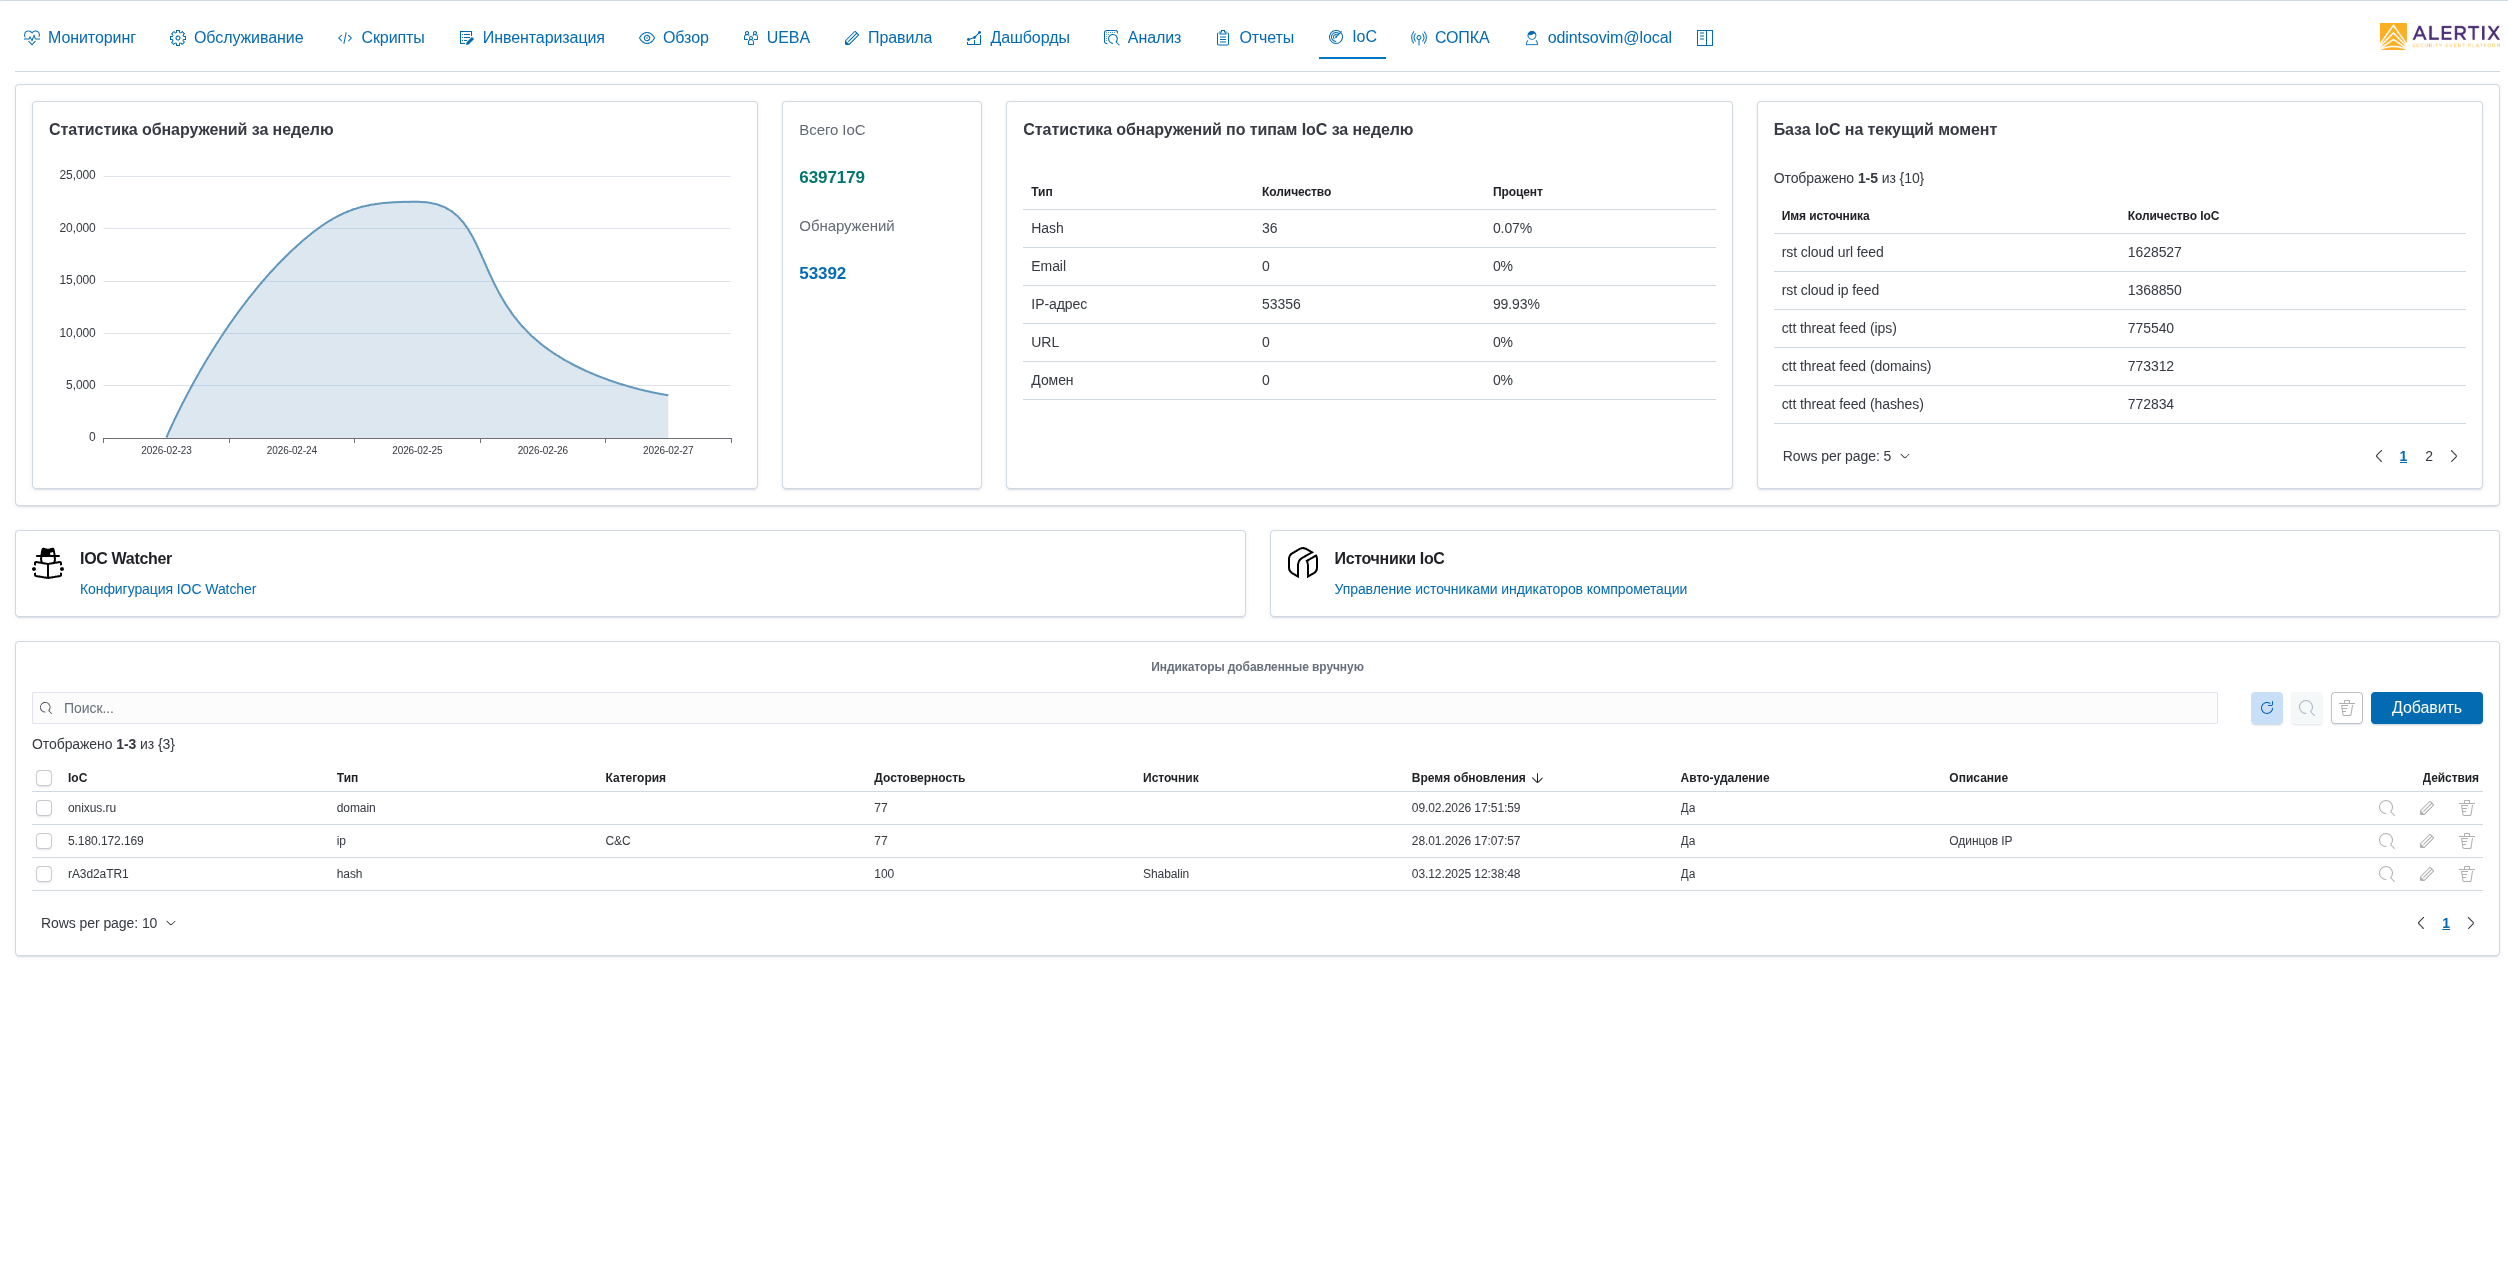Delete the rA3d2aTR1 hash indicator
This screenshot has width=2508, height=1282.
pyautogui.click(x=2466, y=874)
